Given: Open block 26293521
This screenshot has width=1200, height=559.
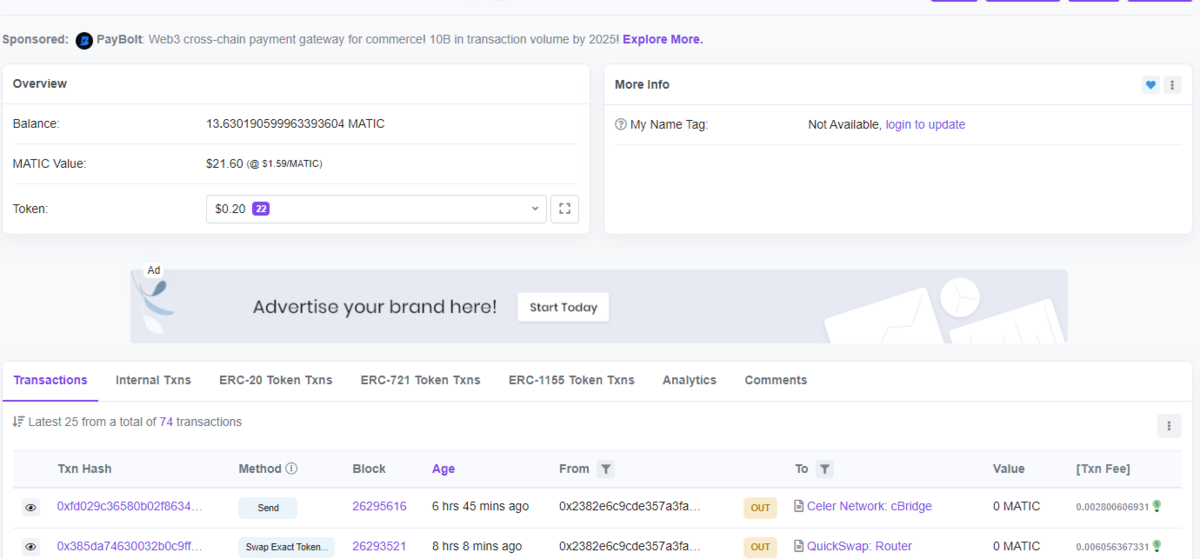Looking at the screenshot, I should (379, 546).
